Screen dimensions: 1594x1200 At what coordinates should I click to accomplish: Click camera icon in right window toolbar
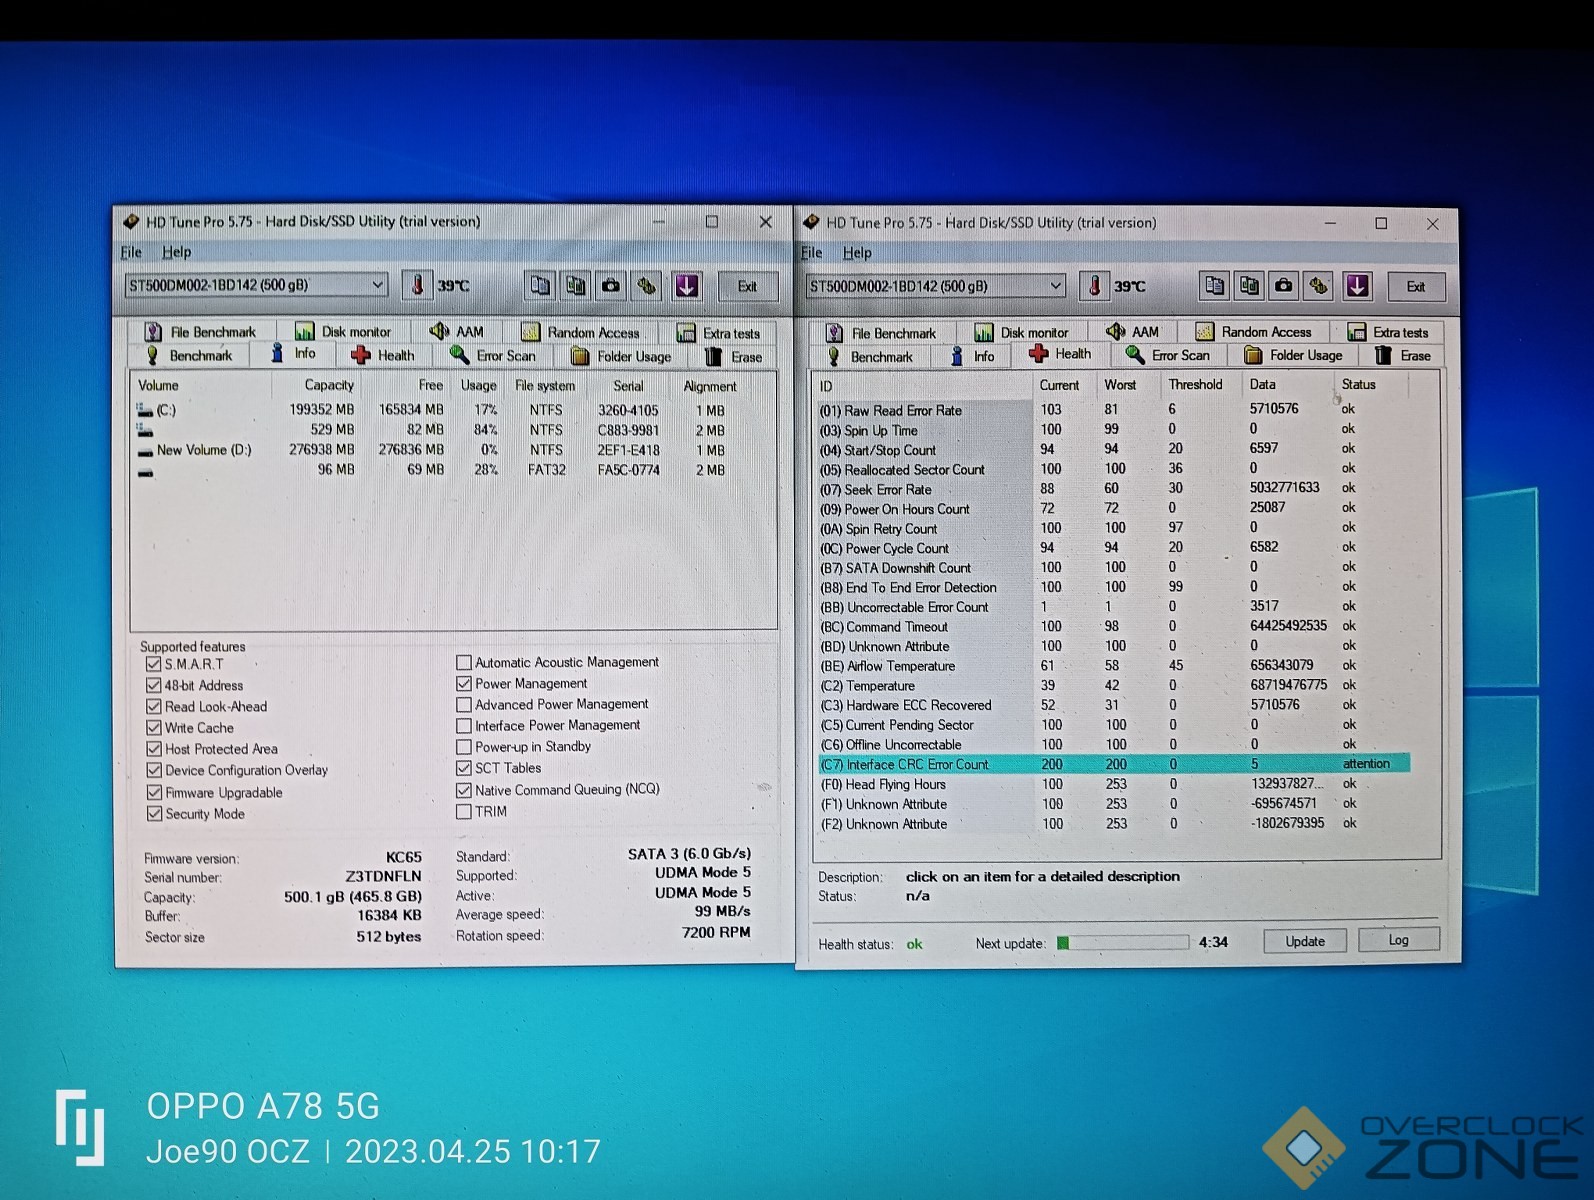point(1284,286)
